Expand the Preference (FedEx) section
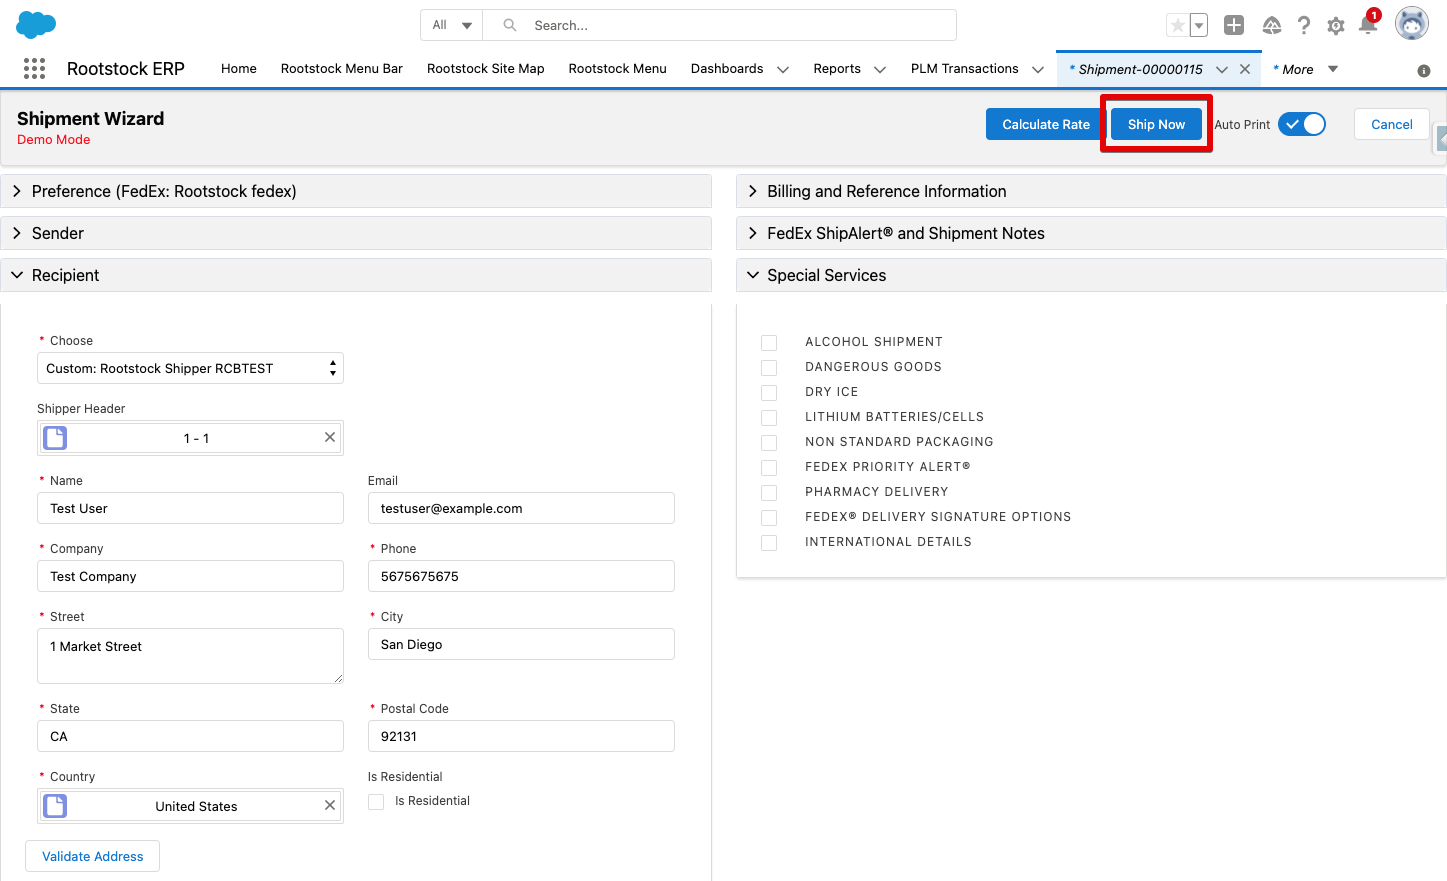 pos(356,191)
